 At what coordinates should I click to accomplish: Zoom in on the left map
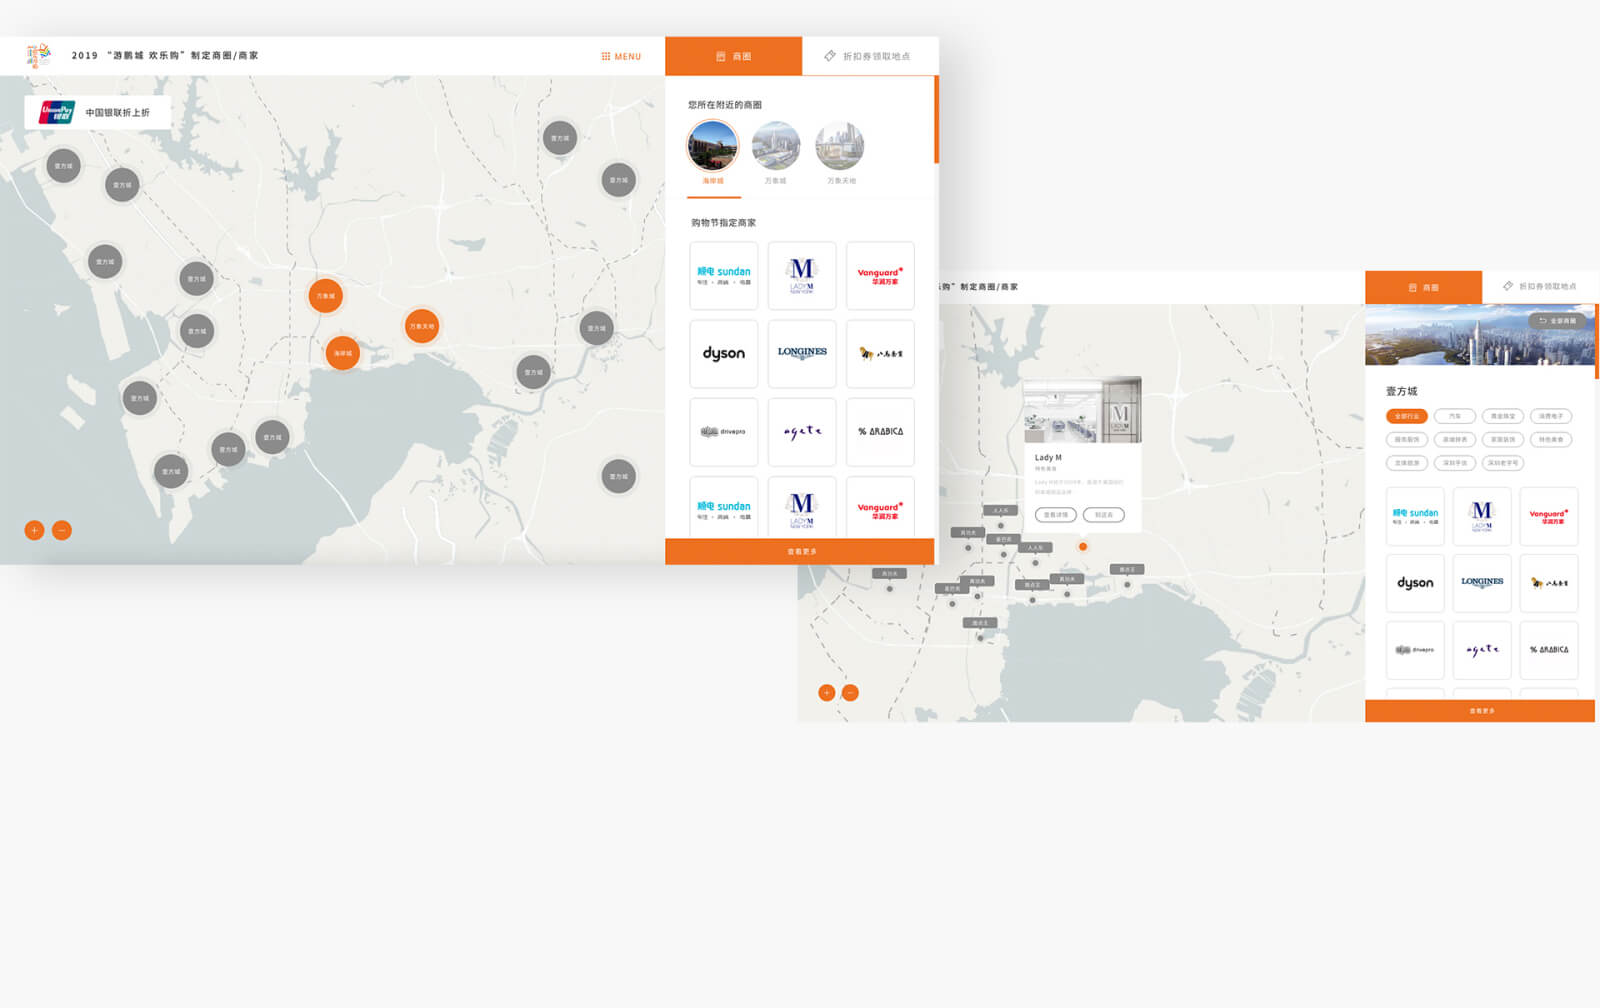[x=34, y=530]
